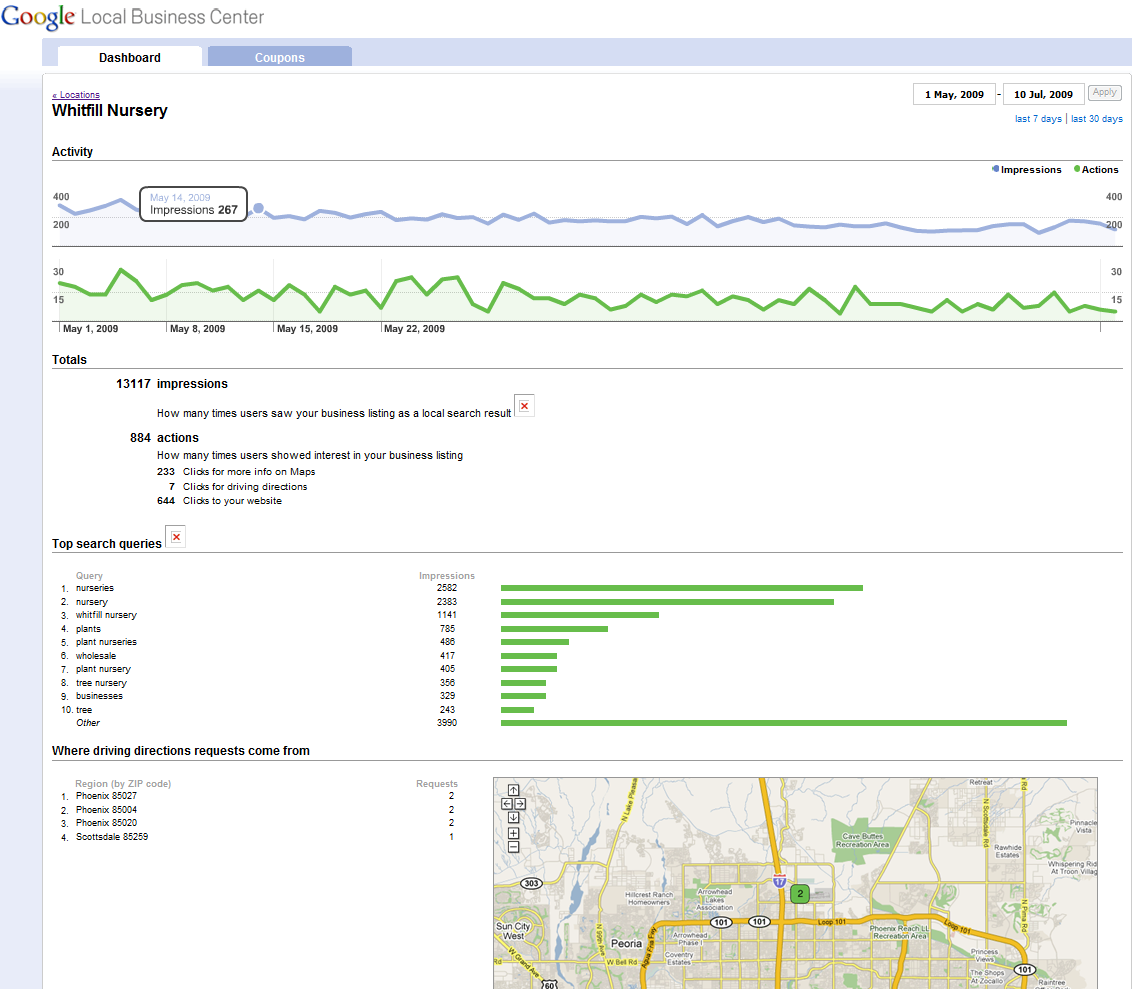Click the May 8, 2009 axis label
1132x989 pixels.
[x=197, y=328]
